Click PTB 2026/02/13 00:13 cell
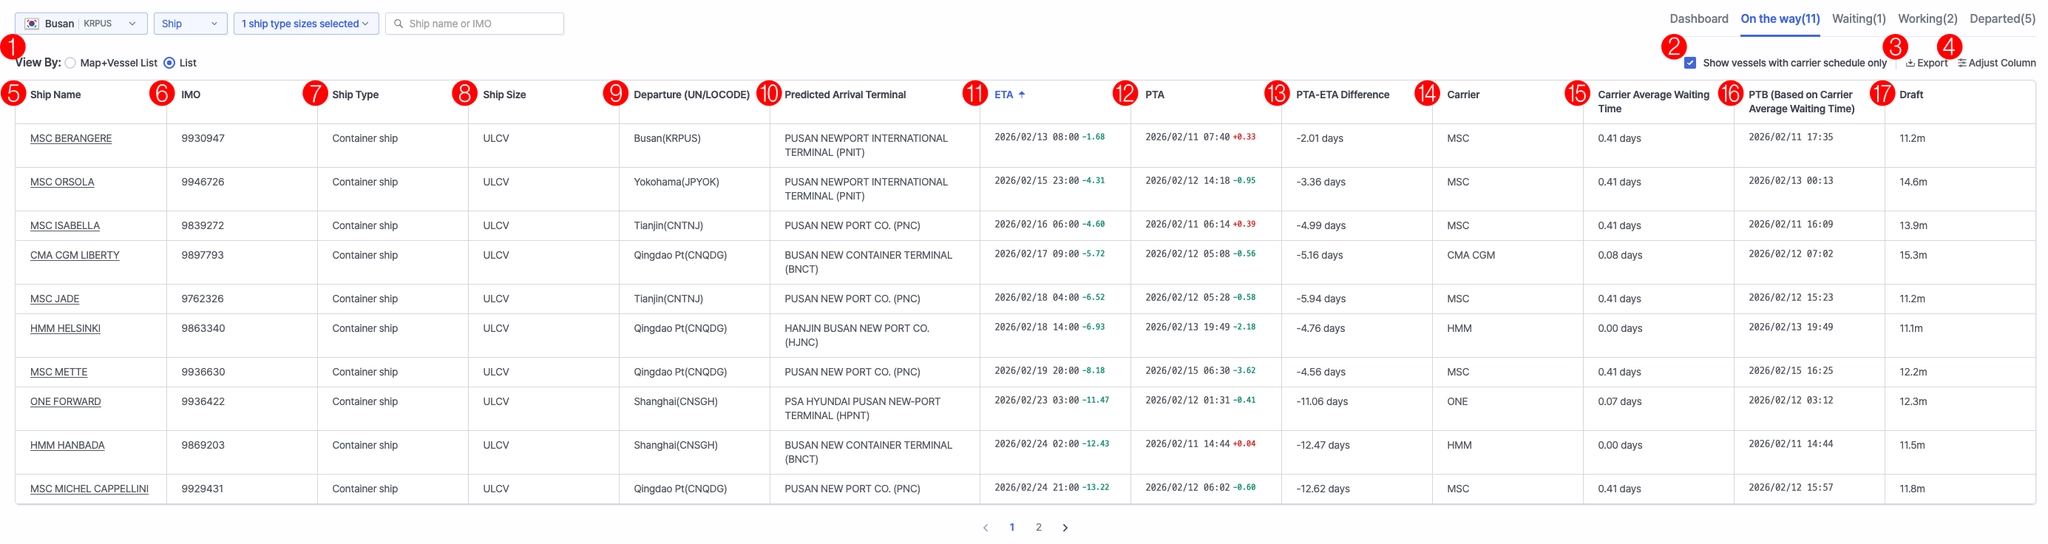2048x544 pixels. 1791,181
